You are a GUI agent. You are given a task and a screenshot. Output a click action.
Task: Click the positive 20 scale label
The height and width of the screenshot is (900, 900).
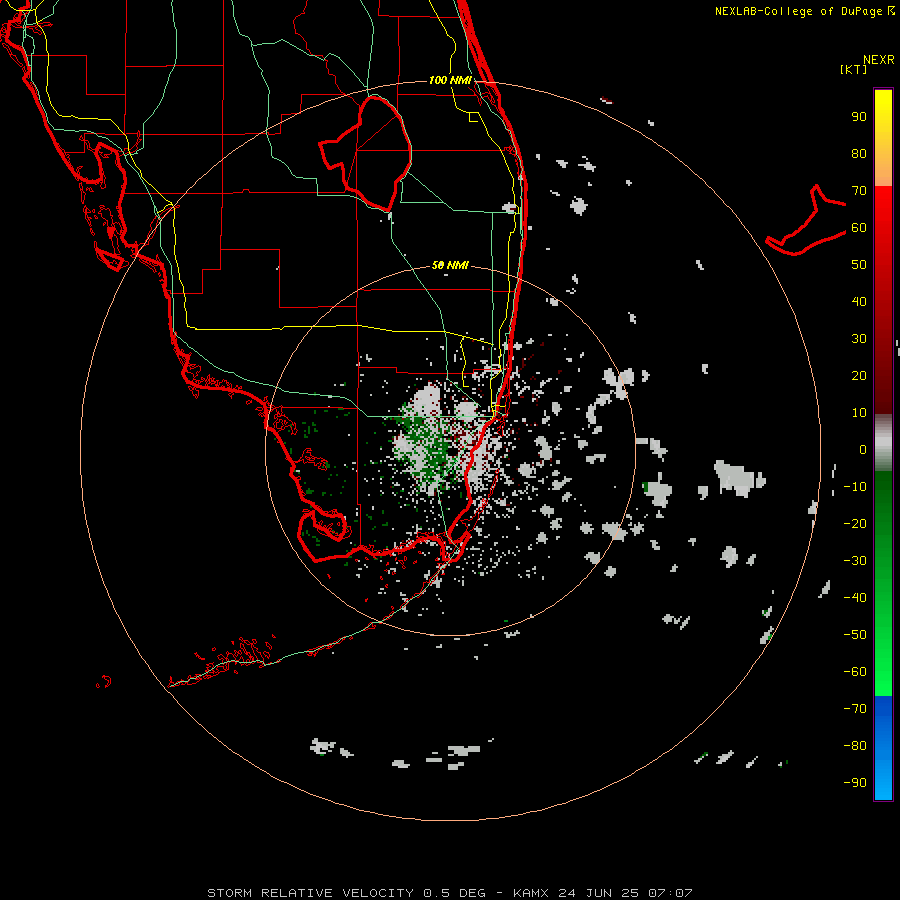(859, 376)
